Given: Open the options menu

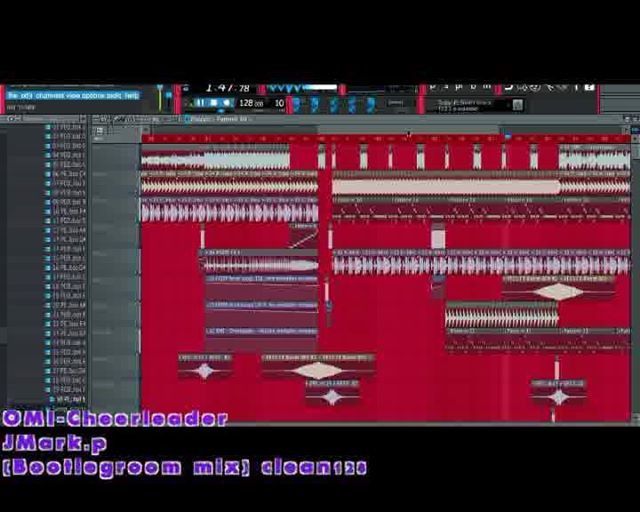Looking at the screenshot, I should pos(93,96).
